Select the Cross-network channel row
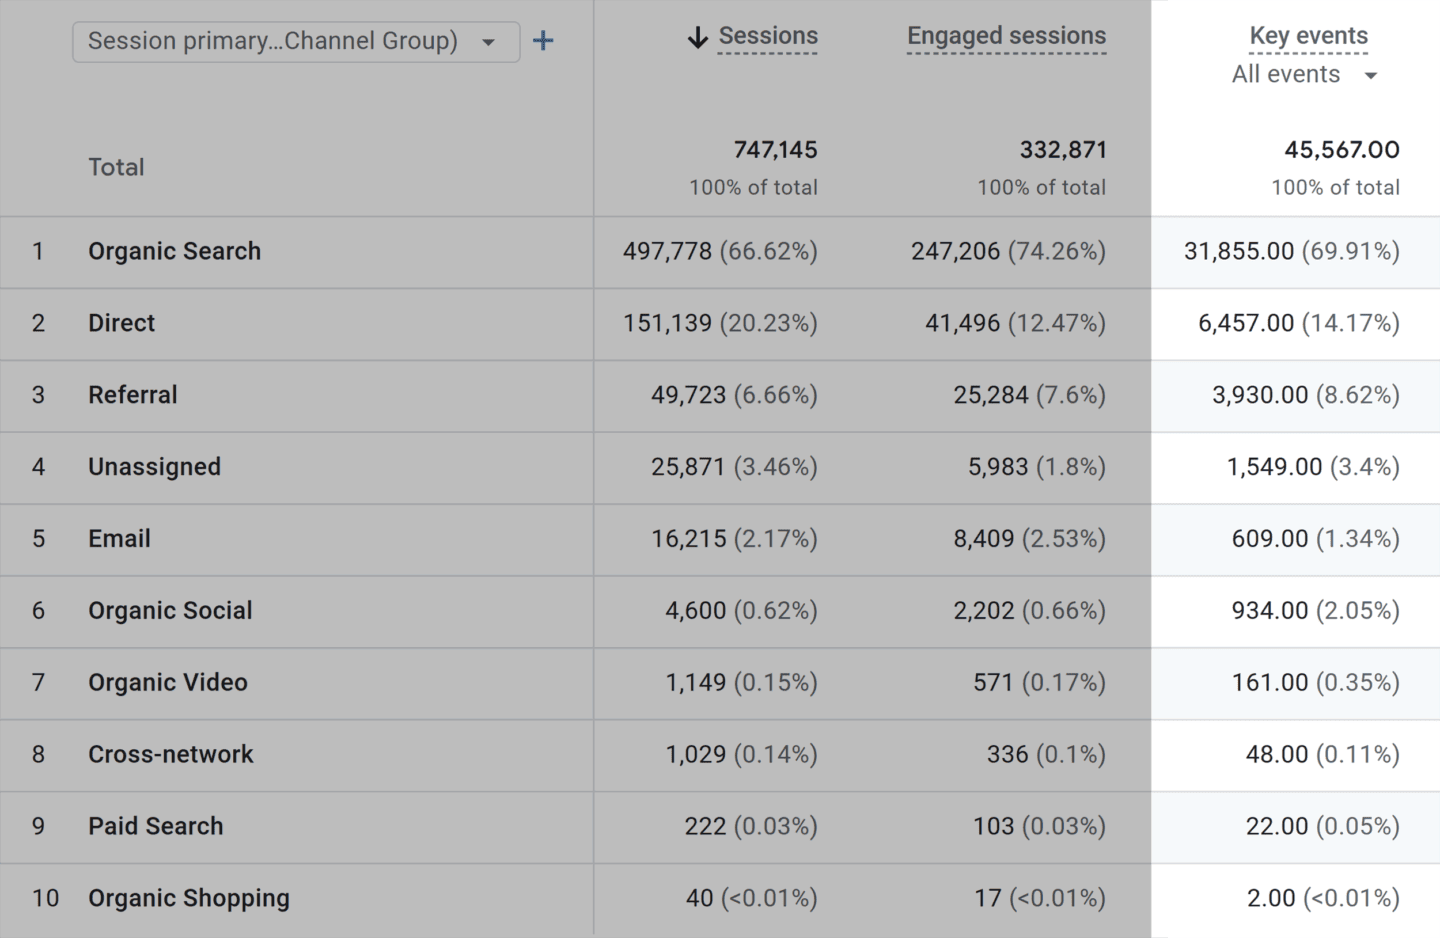This screenshot has height=938, width=1440. pyautogui.click(x=170, y=755)
